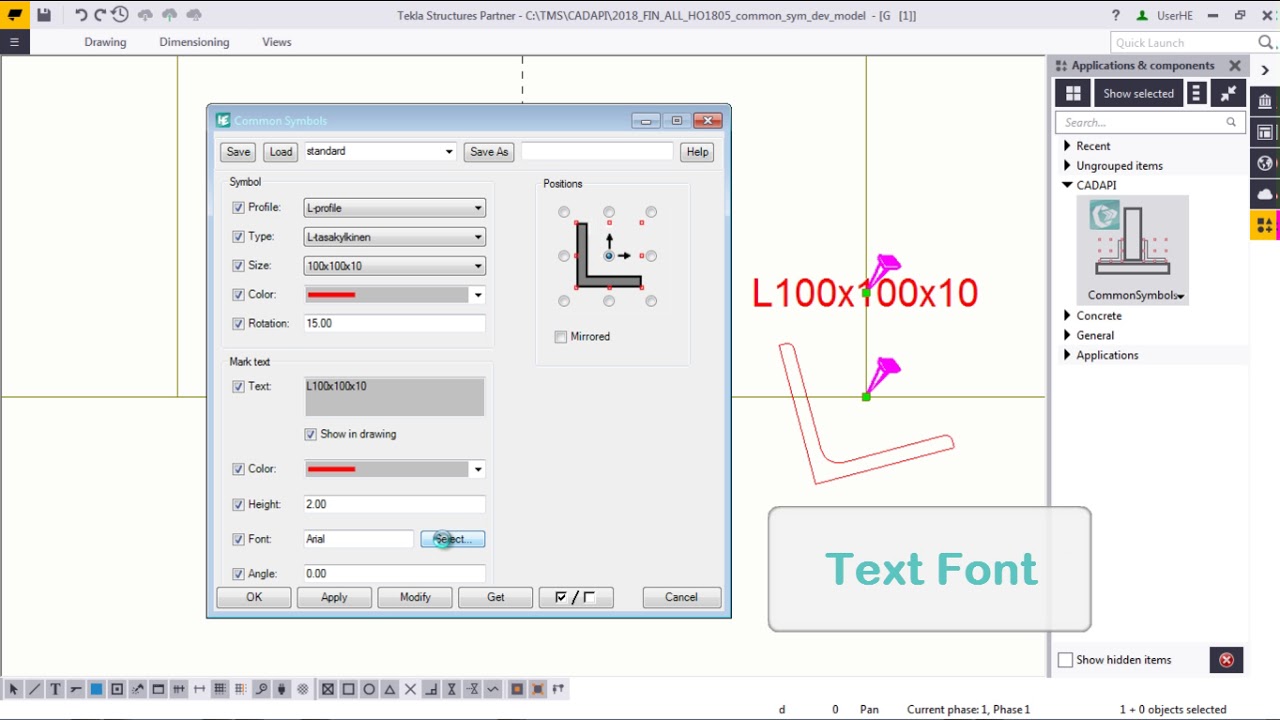1280x720 pixels.
Task: Click the blue filled square tool icon
Action: (x=96, y=689)
